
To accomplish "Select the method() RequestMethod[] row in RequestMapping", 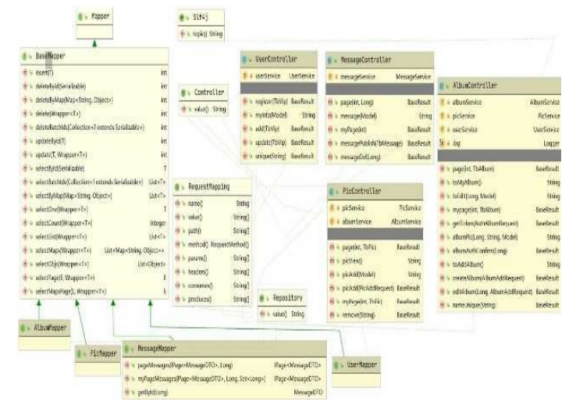I will click(212, 245).
